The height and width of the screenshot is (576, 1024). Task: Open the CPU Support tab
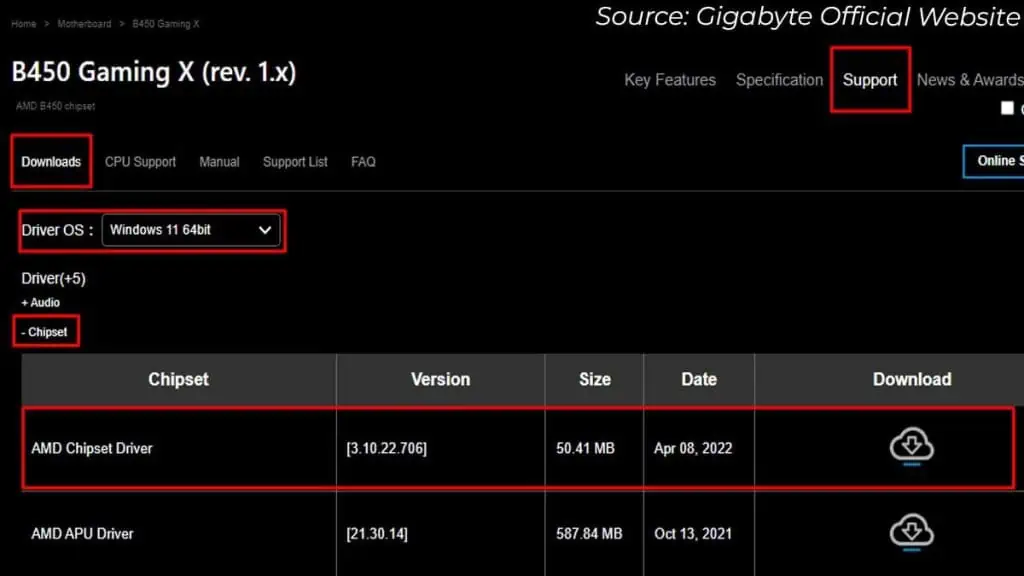(140, 162)
